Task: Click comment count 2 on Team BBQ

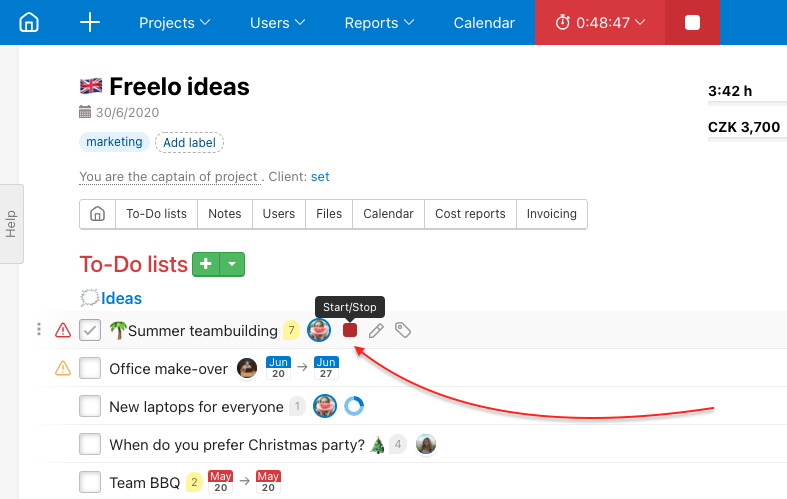Action: coord(194,482)
